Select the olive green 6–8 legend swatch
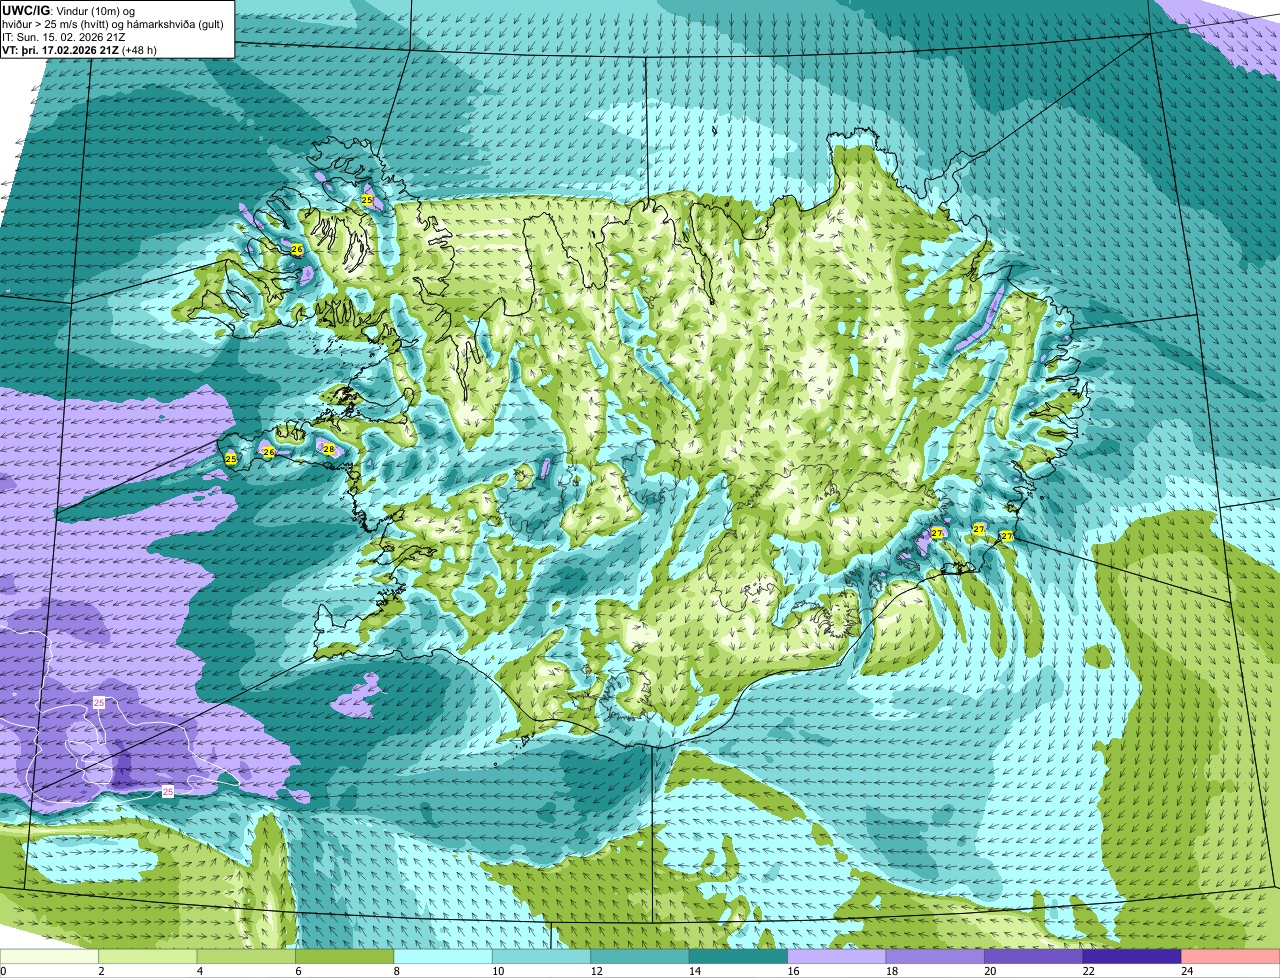1280x978 pixels. (x=345, y=956)
